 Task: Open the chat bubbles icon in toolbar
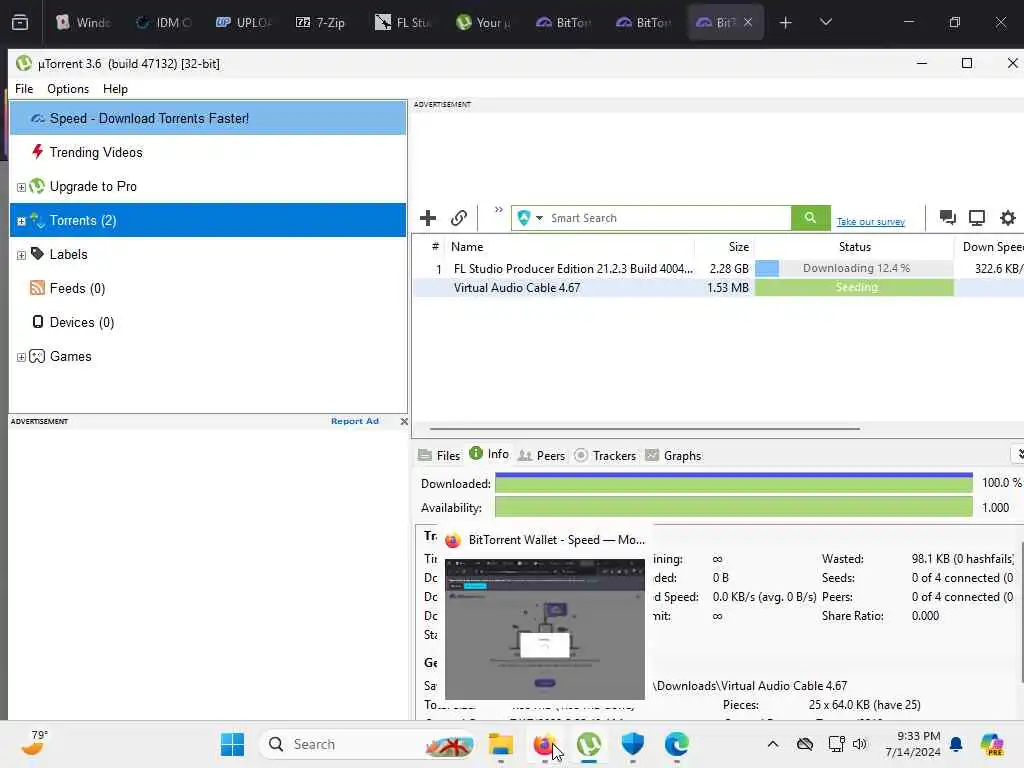pos(947,217)
